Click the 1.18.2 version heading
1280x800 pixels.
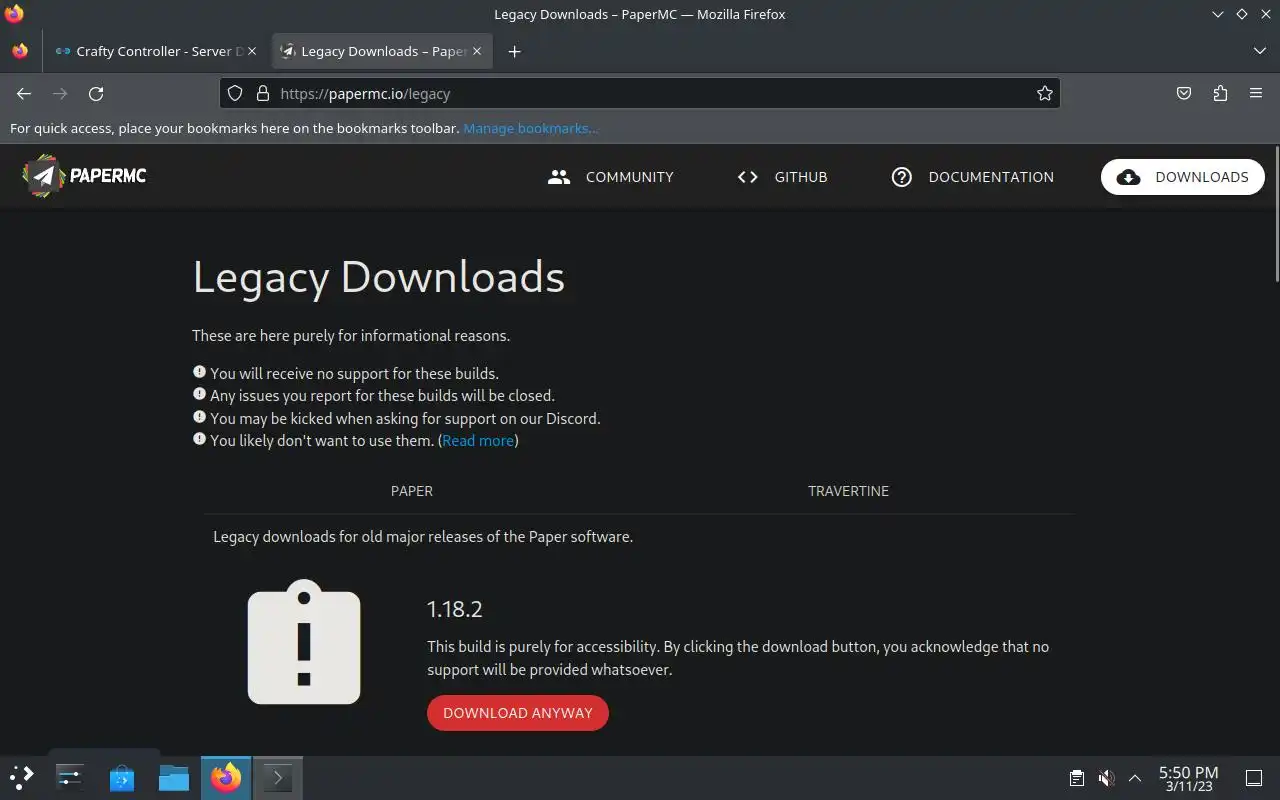(x=455, y=609)
